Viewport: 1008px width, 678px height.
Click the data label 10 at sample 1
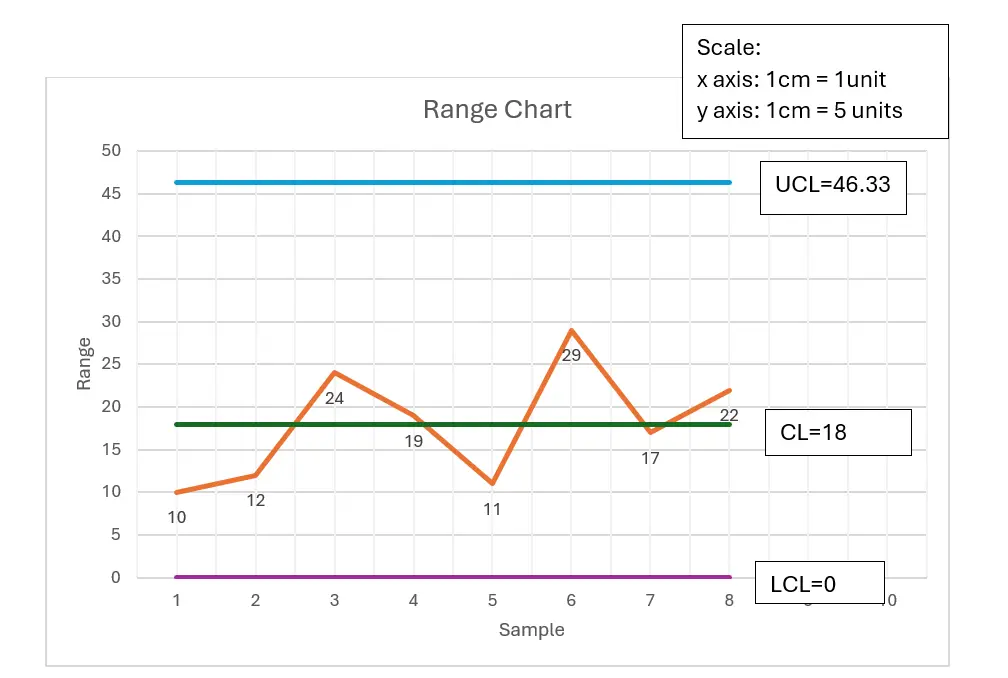(177, 517)
